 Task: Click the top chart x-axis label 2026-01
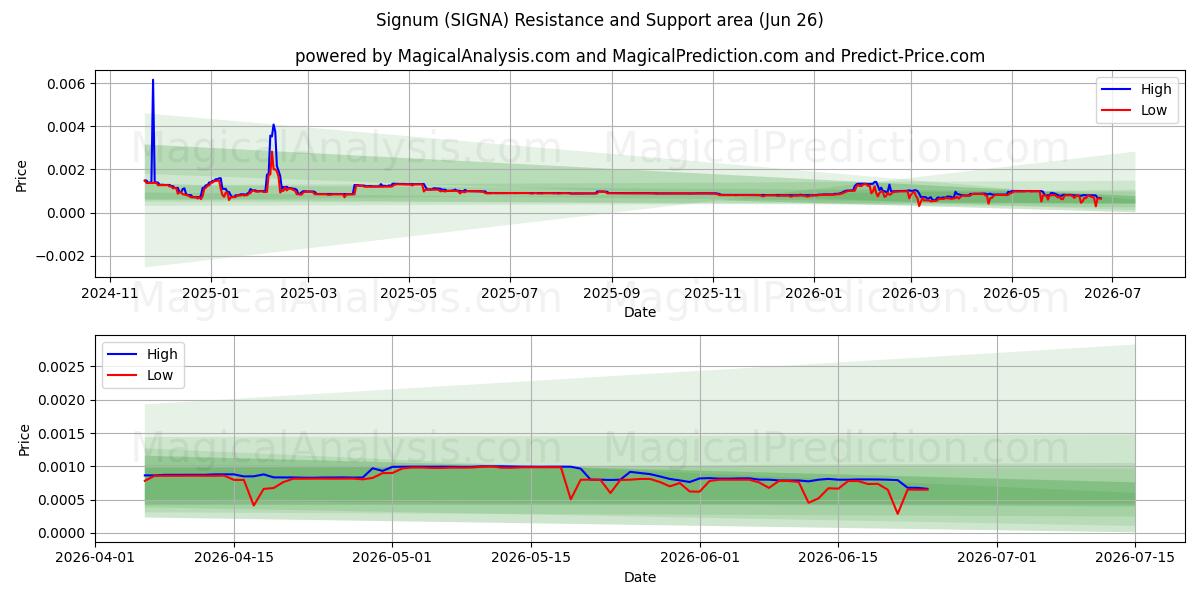tap(813, 294)
